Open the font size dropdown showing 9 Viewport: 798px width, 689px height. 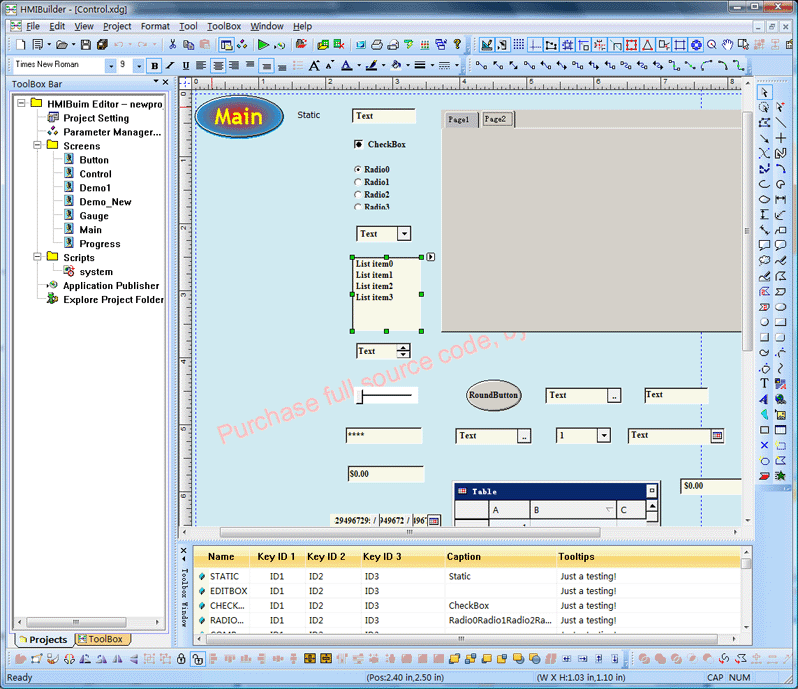click(137, 65)
